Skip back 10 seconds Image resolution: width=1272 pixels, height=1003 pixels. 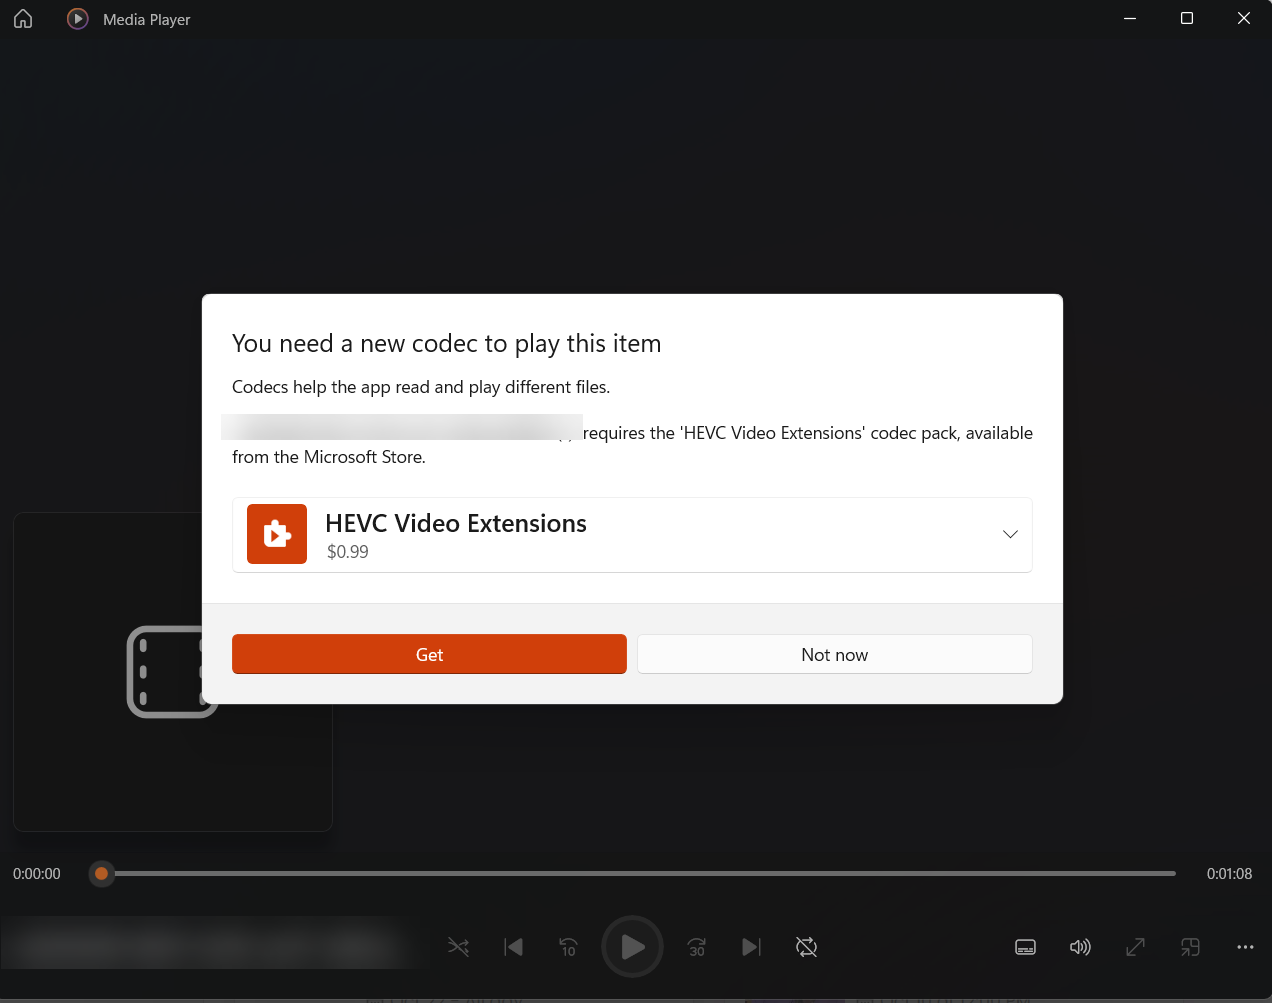pyautogui.click(x=568, y=947)
